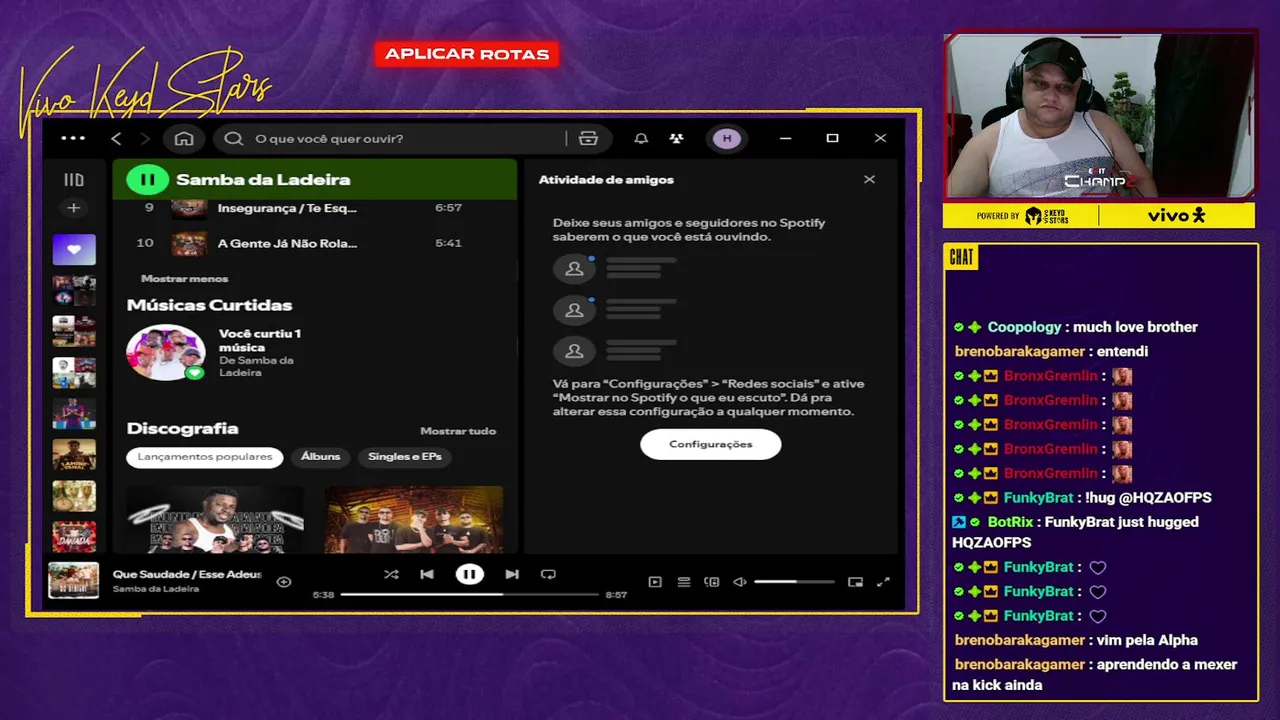Toggle shuffle playback
Viewport: 1280px width, 720px height.
pyautogui.click(x=391, y=574)
